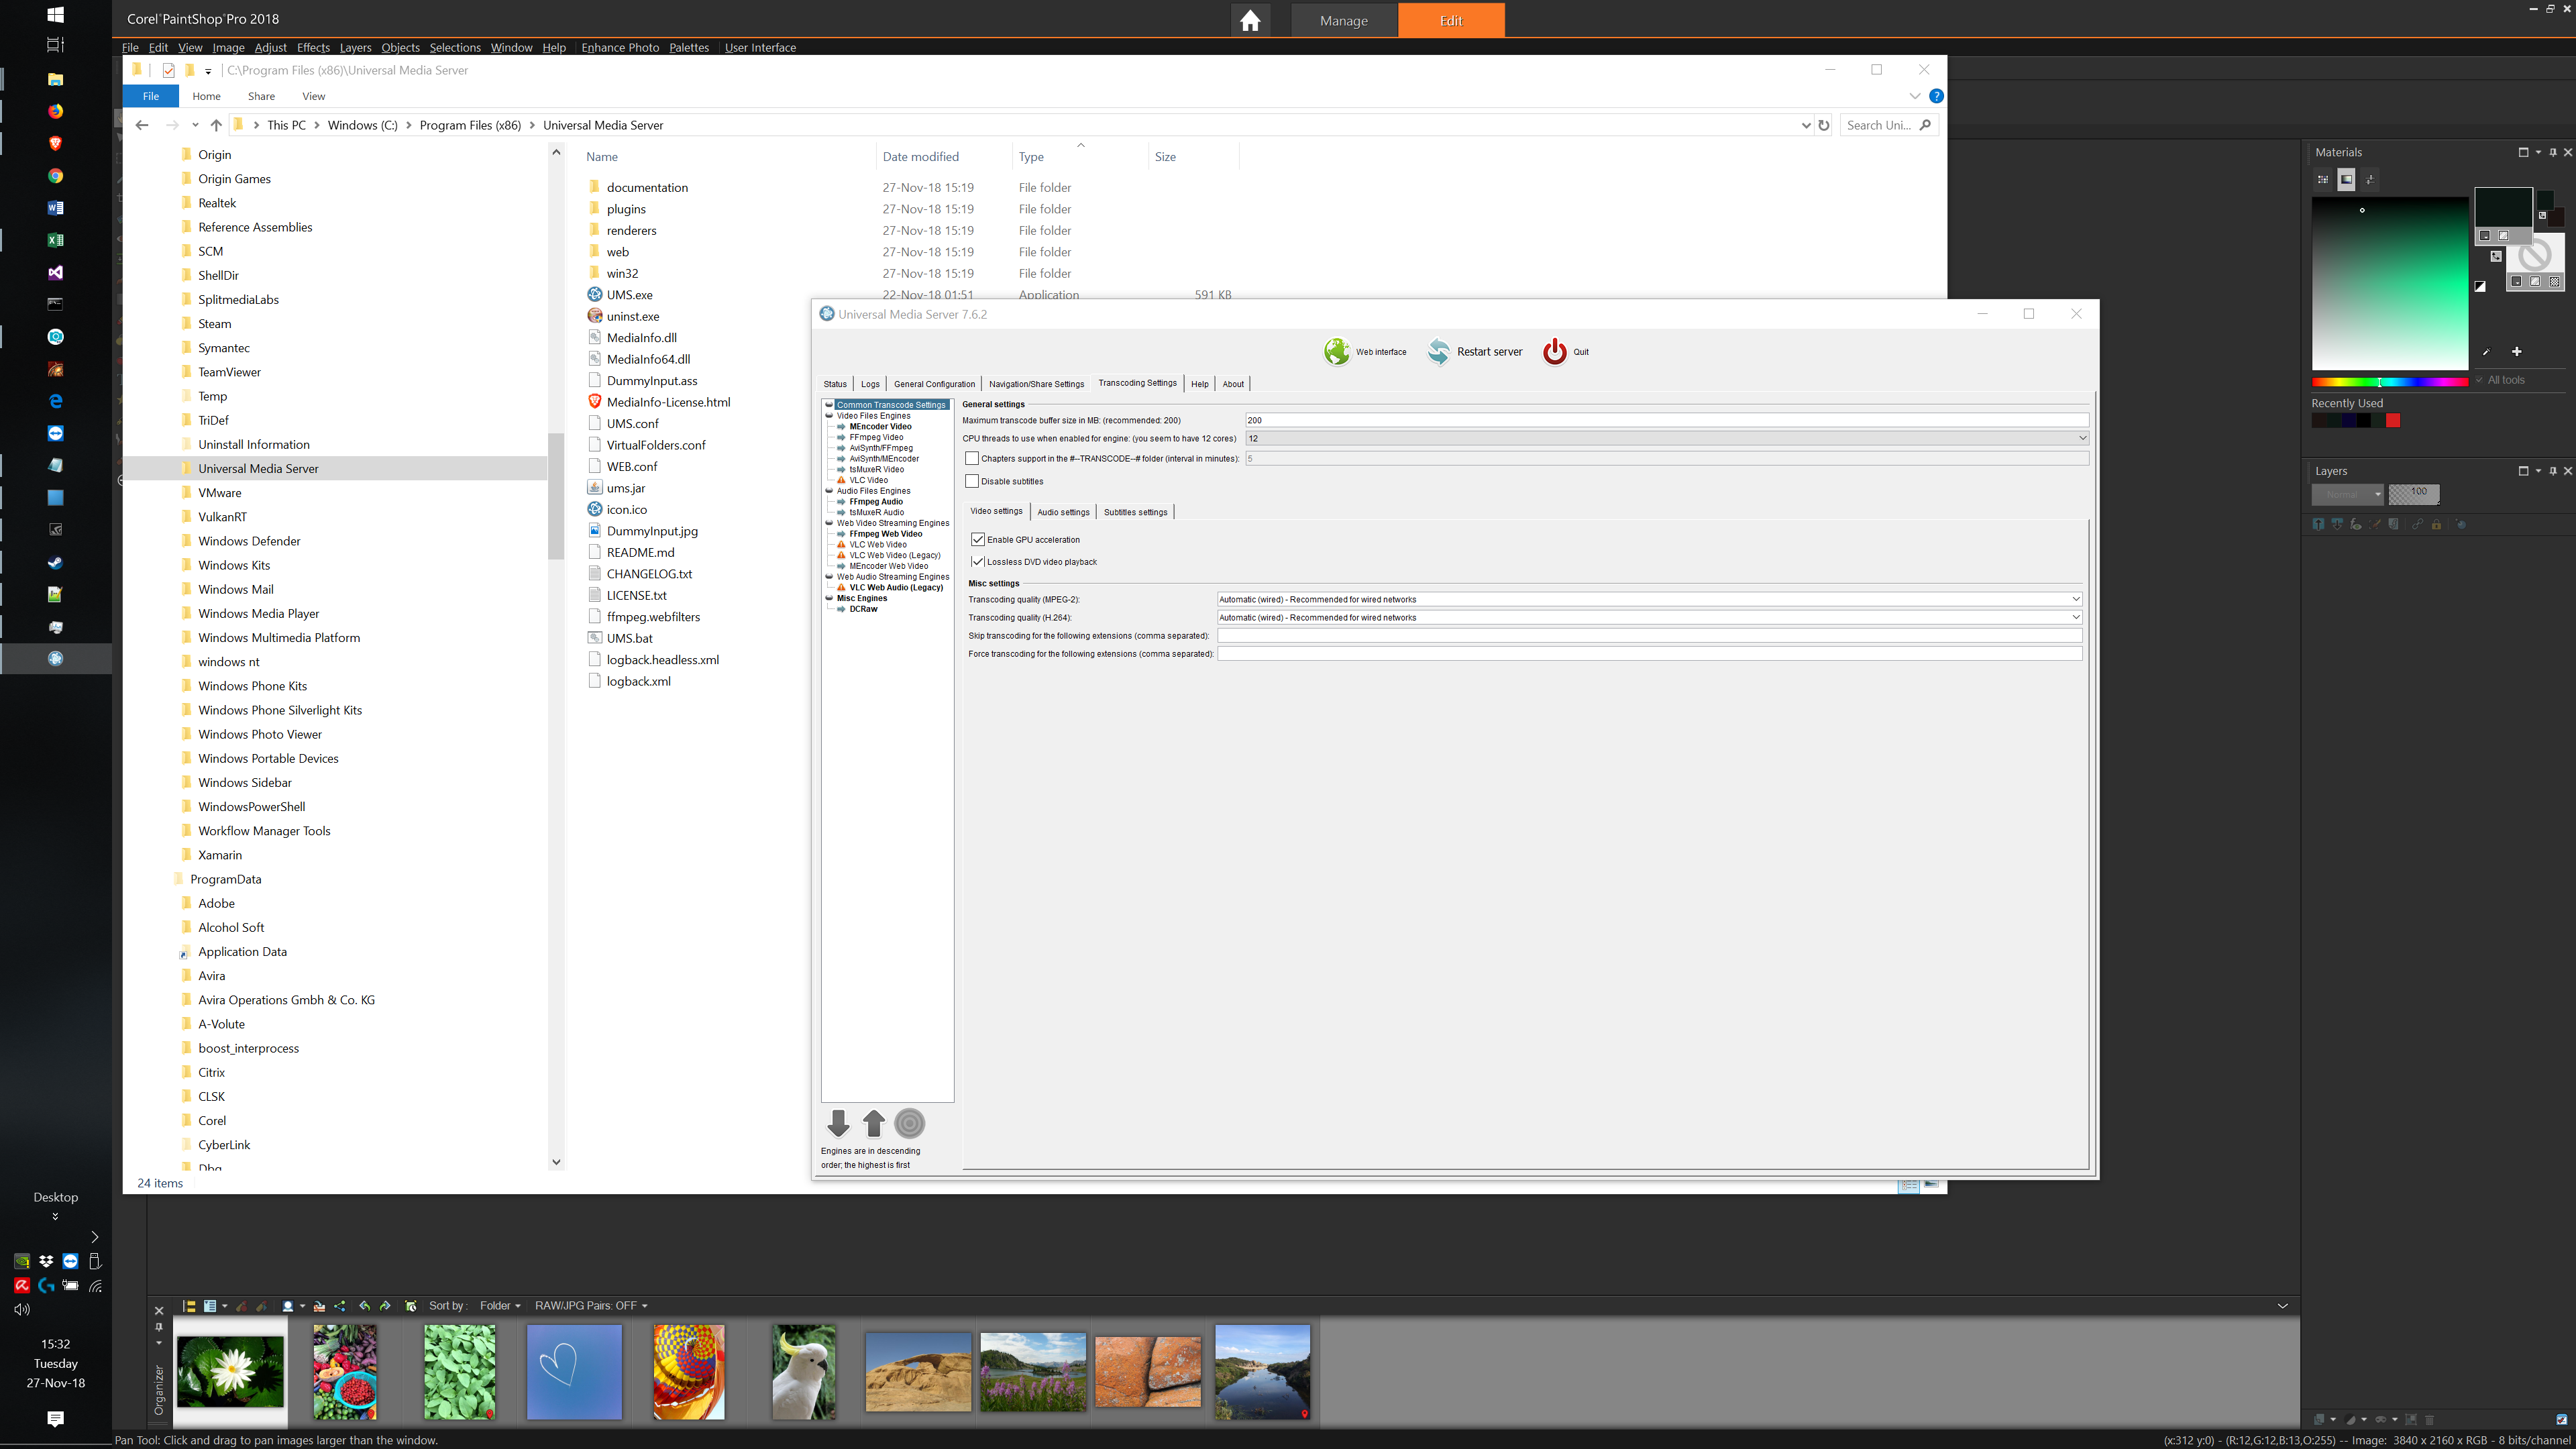Switch to the Audio settings sub-tab
The width and height of the screenshot is (2576, 1449).
[1063, 512]
